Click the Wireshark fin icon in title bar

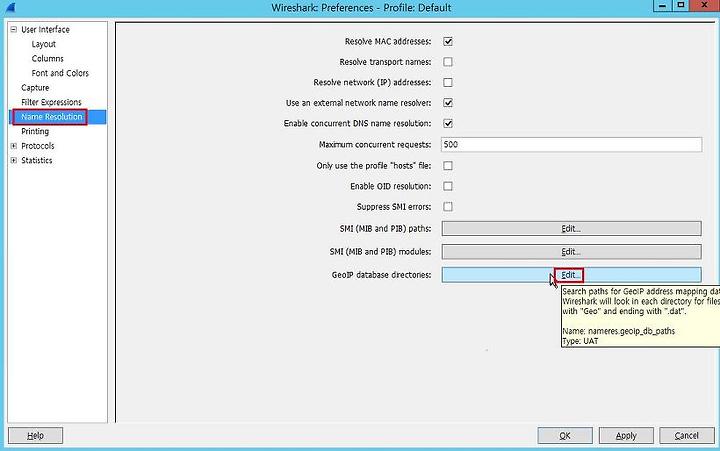coord(11,7)
